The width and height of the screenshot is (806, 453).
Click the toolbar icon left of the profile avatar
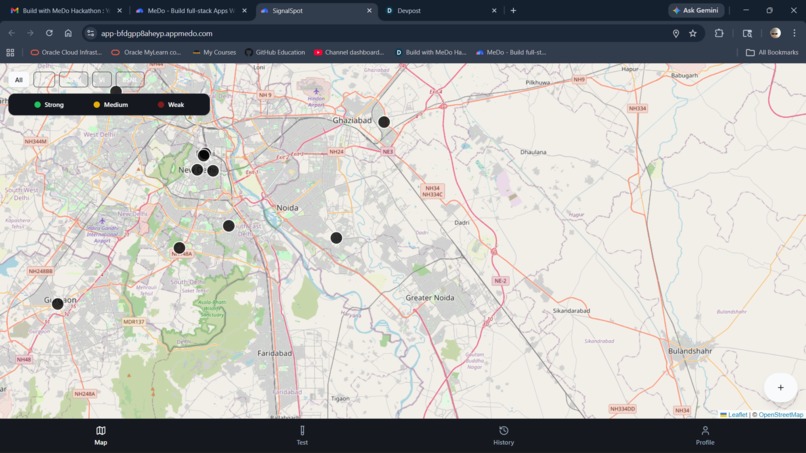[x=747, y=33]
